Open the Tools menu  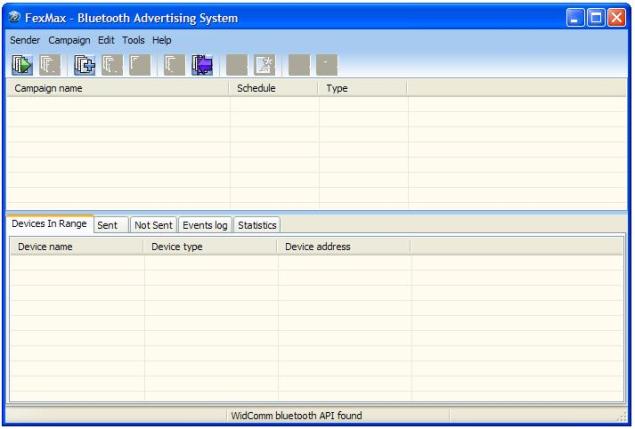tap(133, 40)
